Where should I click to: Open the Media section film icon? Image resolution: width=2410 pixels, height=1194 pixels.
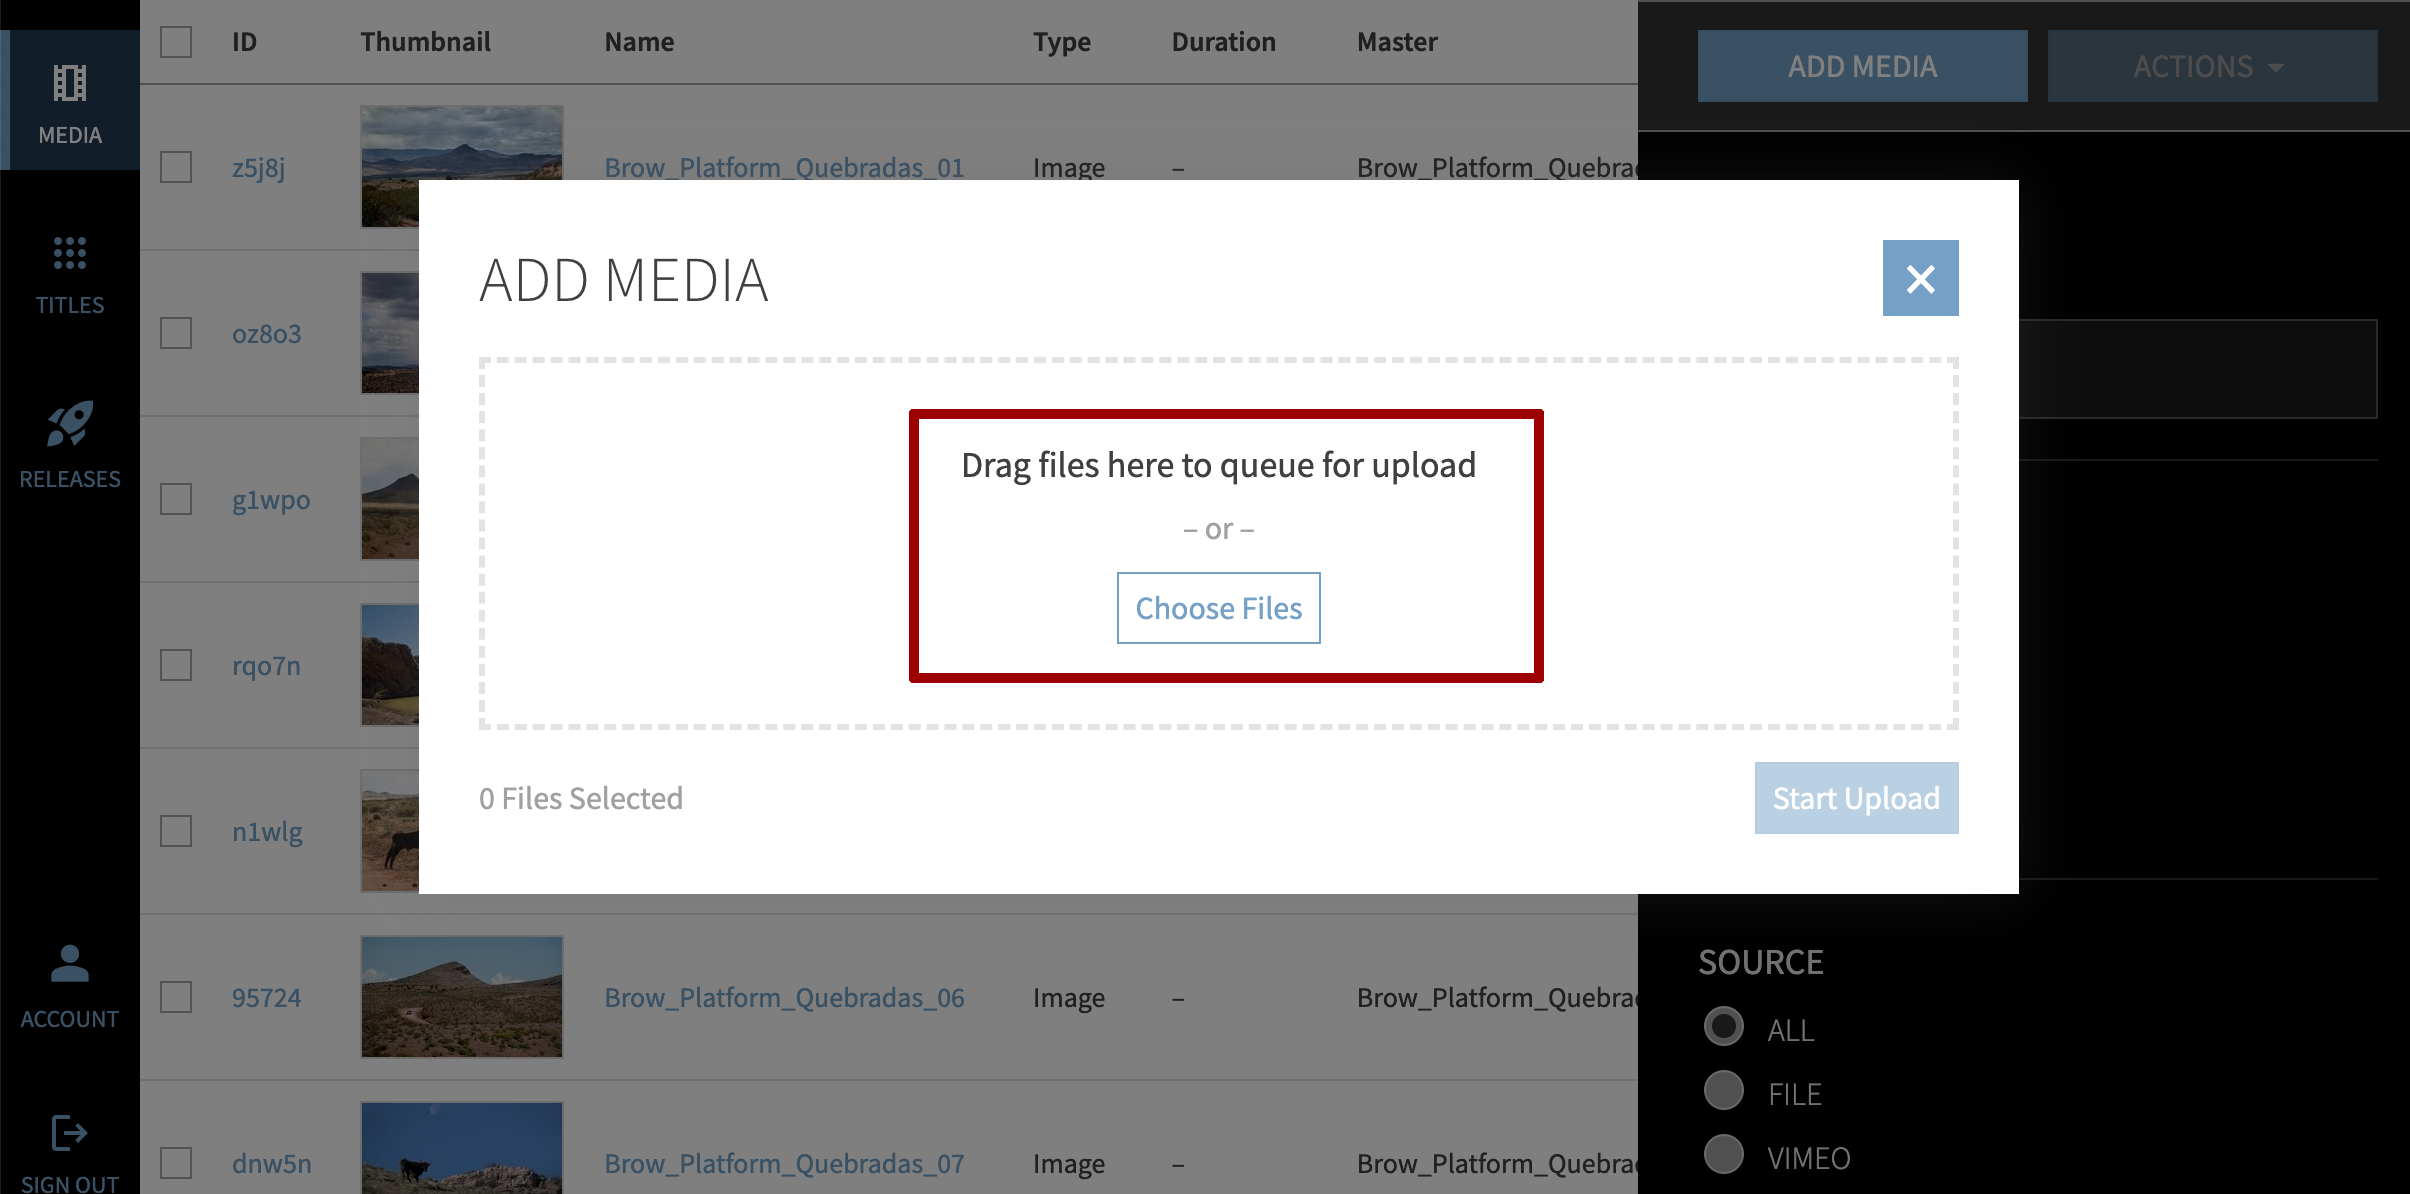click(69, 84)
